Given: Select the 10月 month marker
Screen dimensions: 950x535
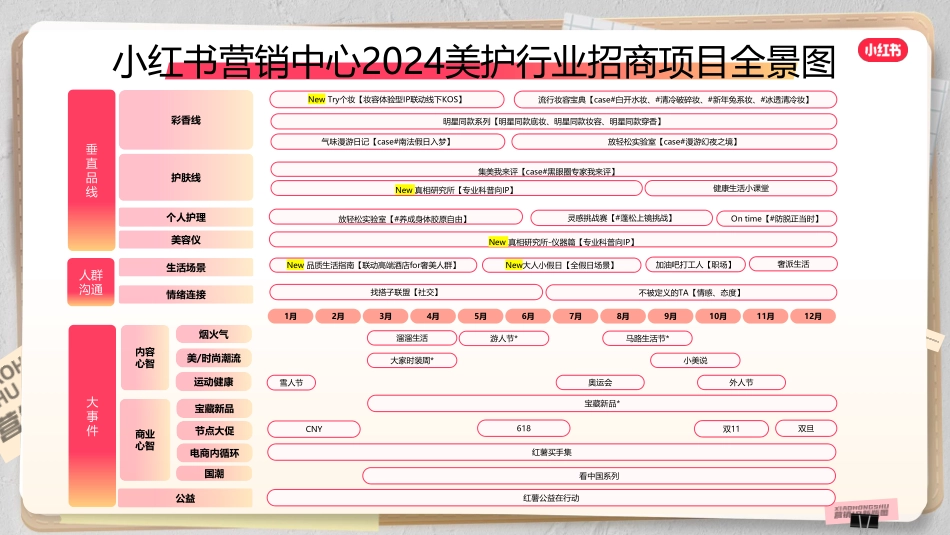Looking at the screenshot, I should [718, 316].
